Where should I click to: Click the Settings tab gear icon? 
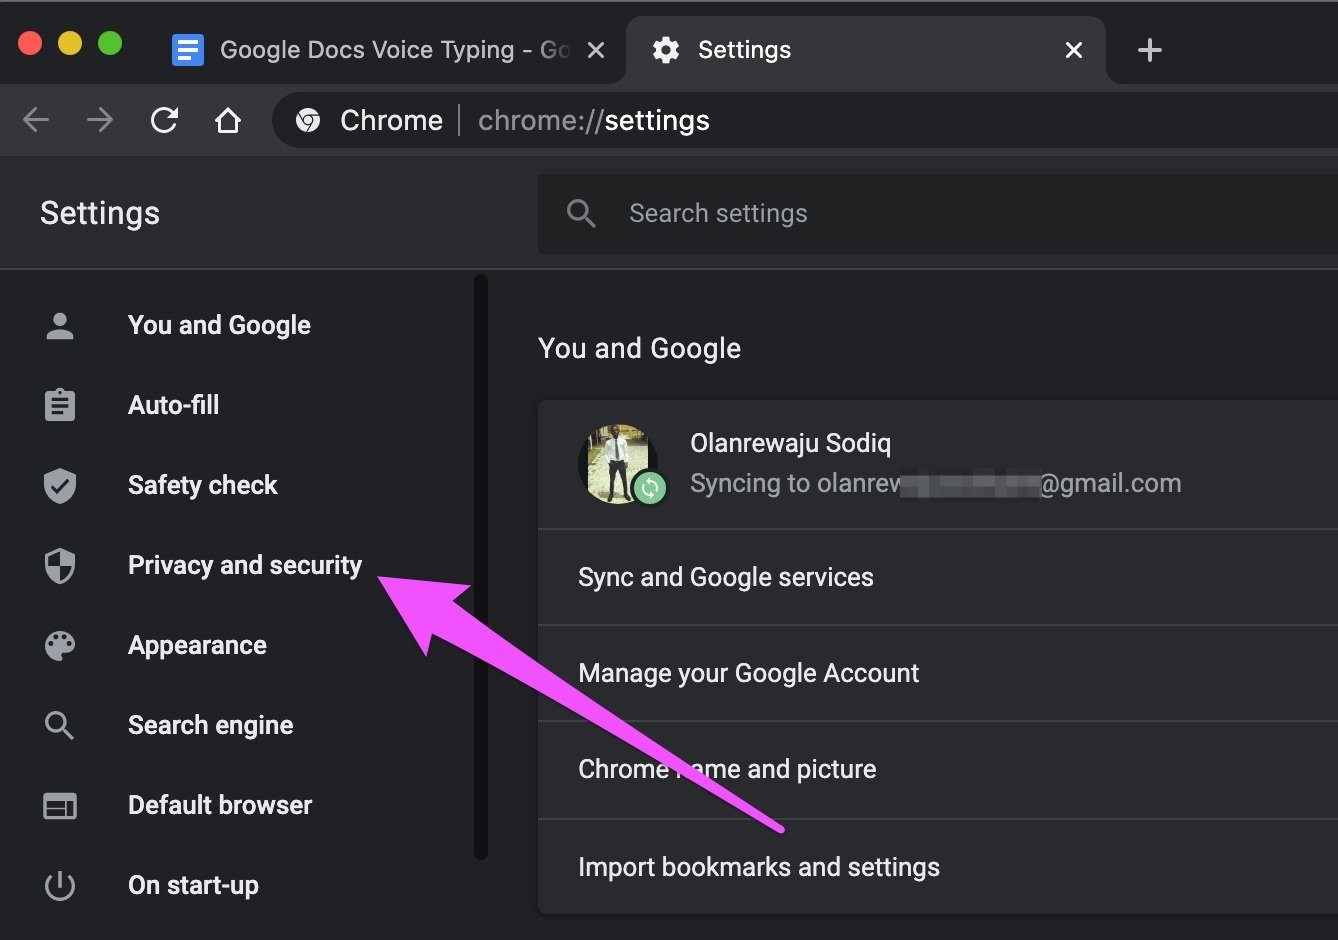pyautogui.click(x=665, y=50)
